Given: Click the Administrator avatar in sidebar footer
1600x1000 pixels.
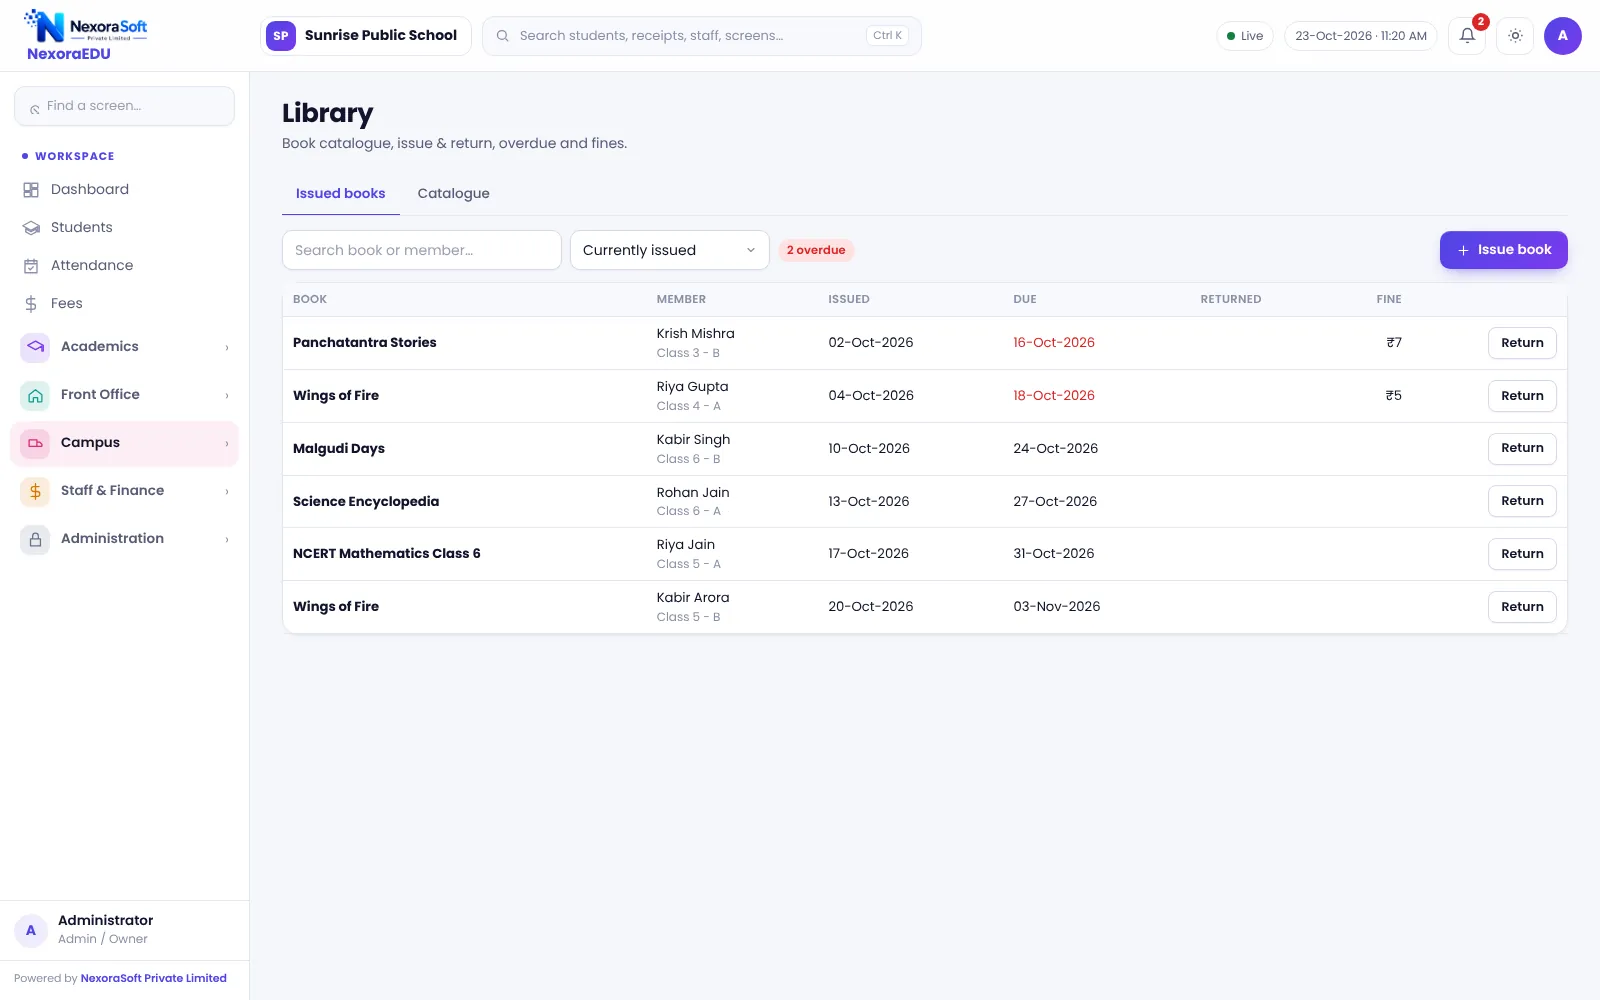Looking at the screenshot, I should pos(31,930).
